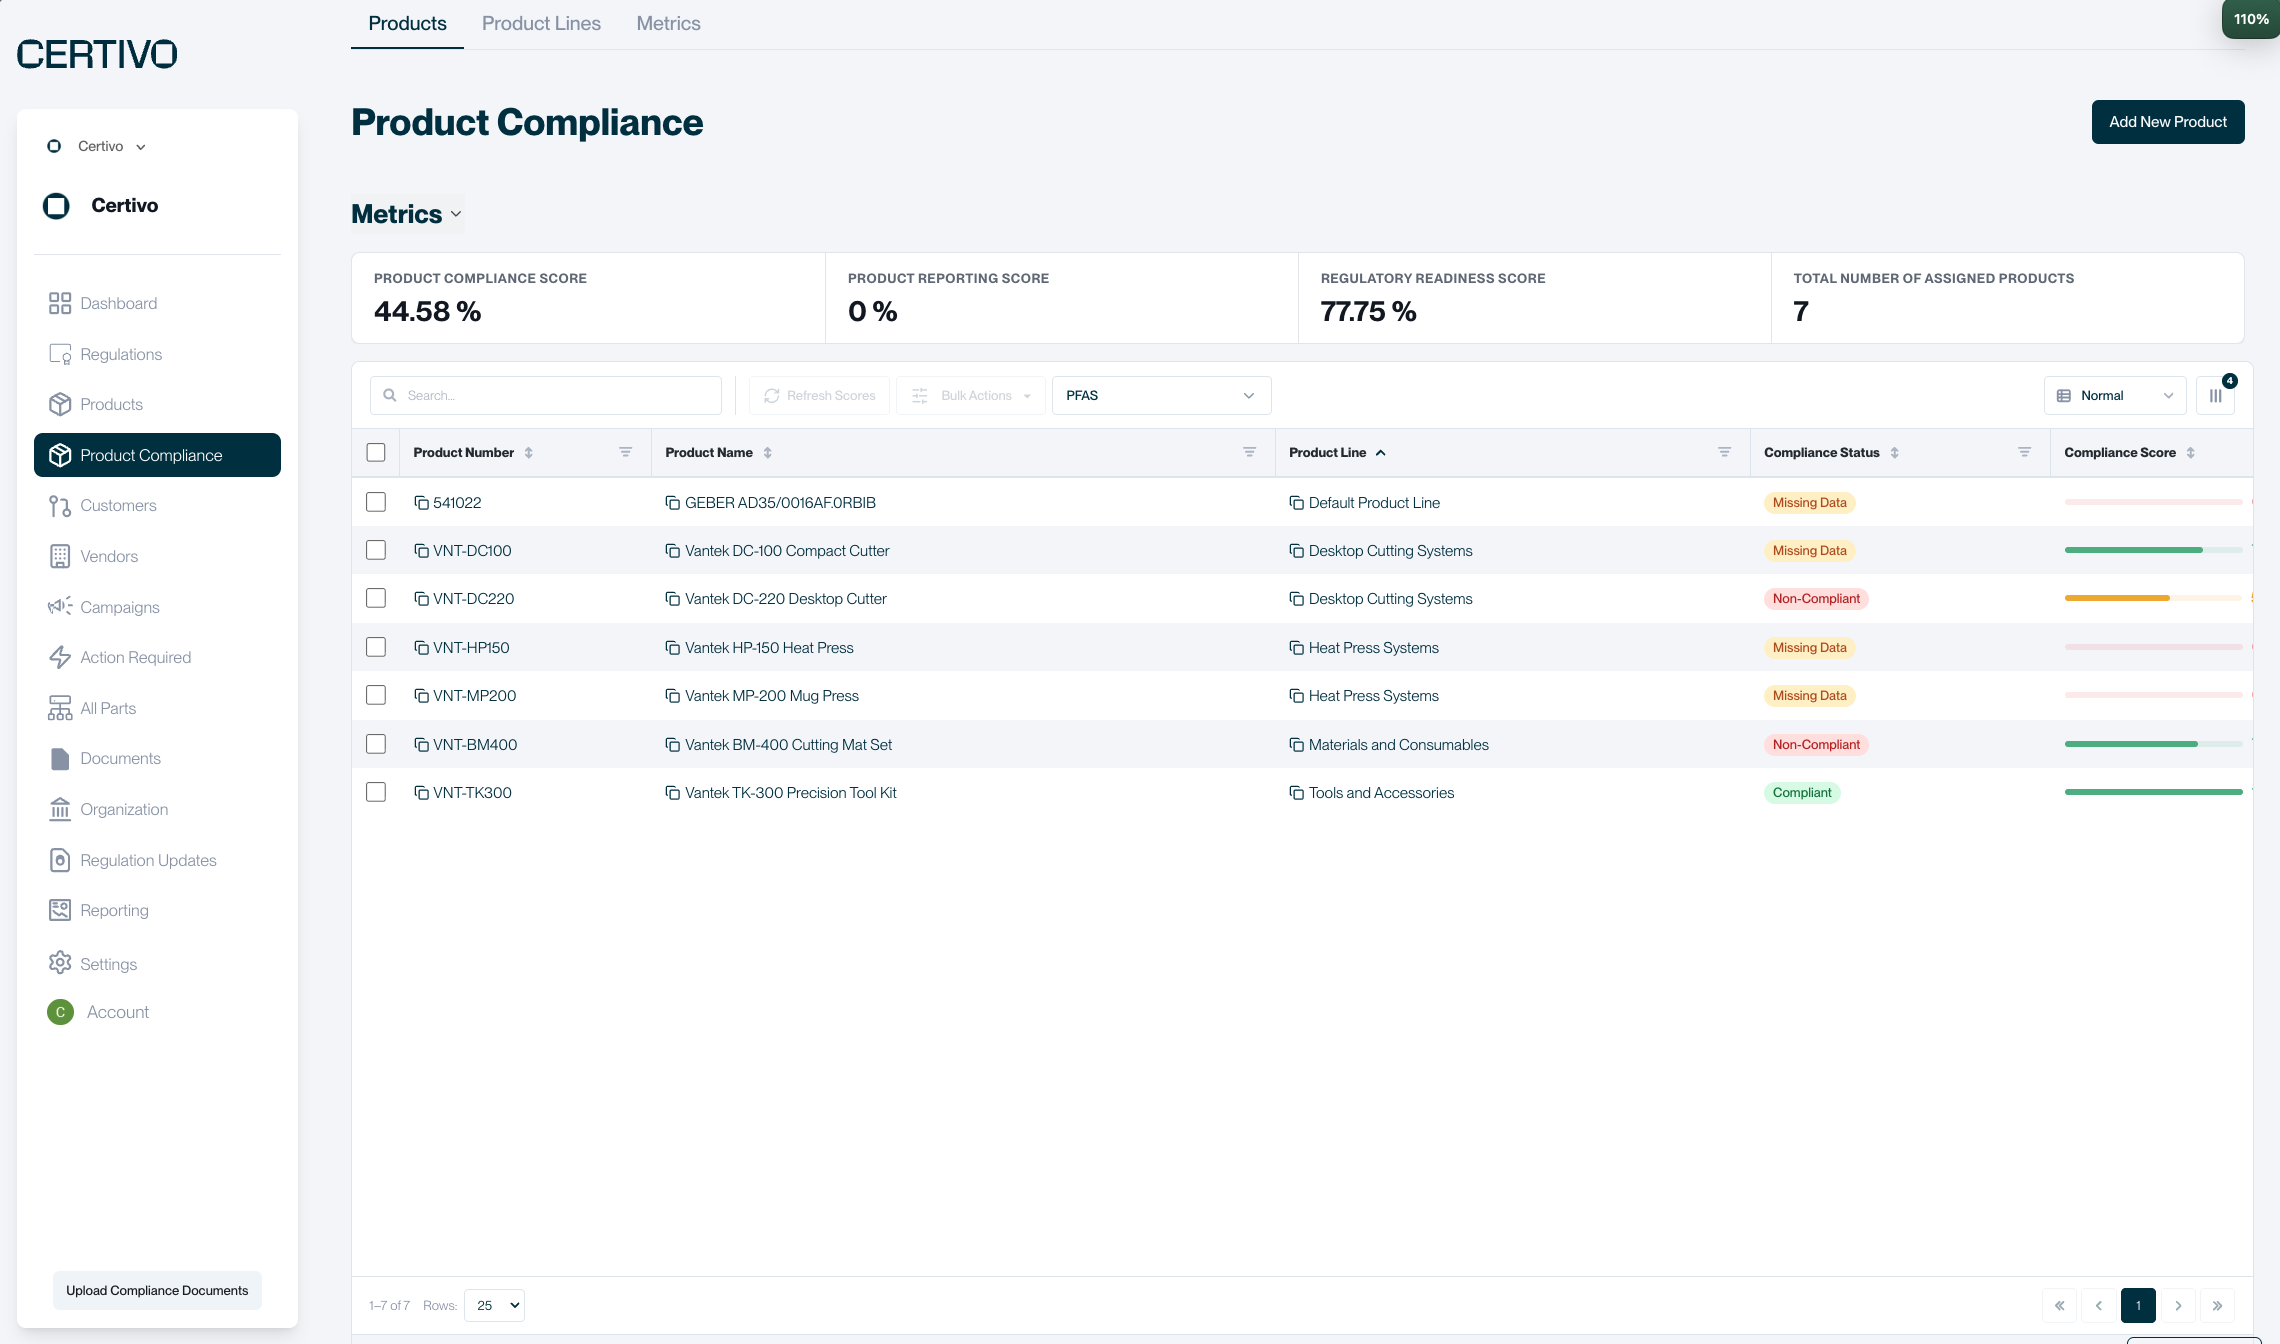
Task: Click the VNT-TK300 compliance score bar
Action: [x=2154, y=792]
